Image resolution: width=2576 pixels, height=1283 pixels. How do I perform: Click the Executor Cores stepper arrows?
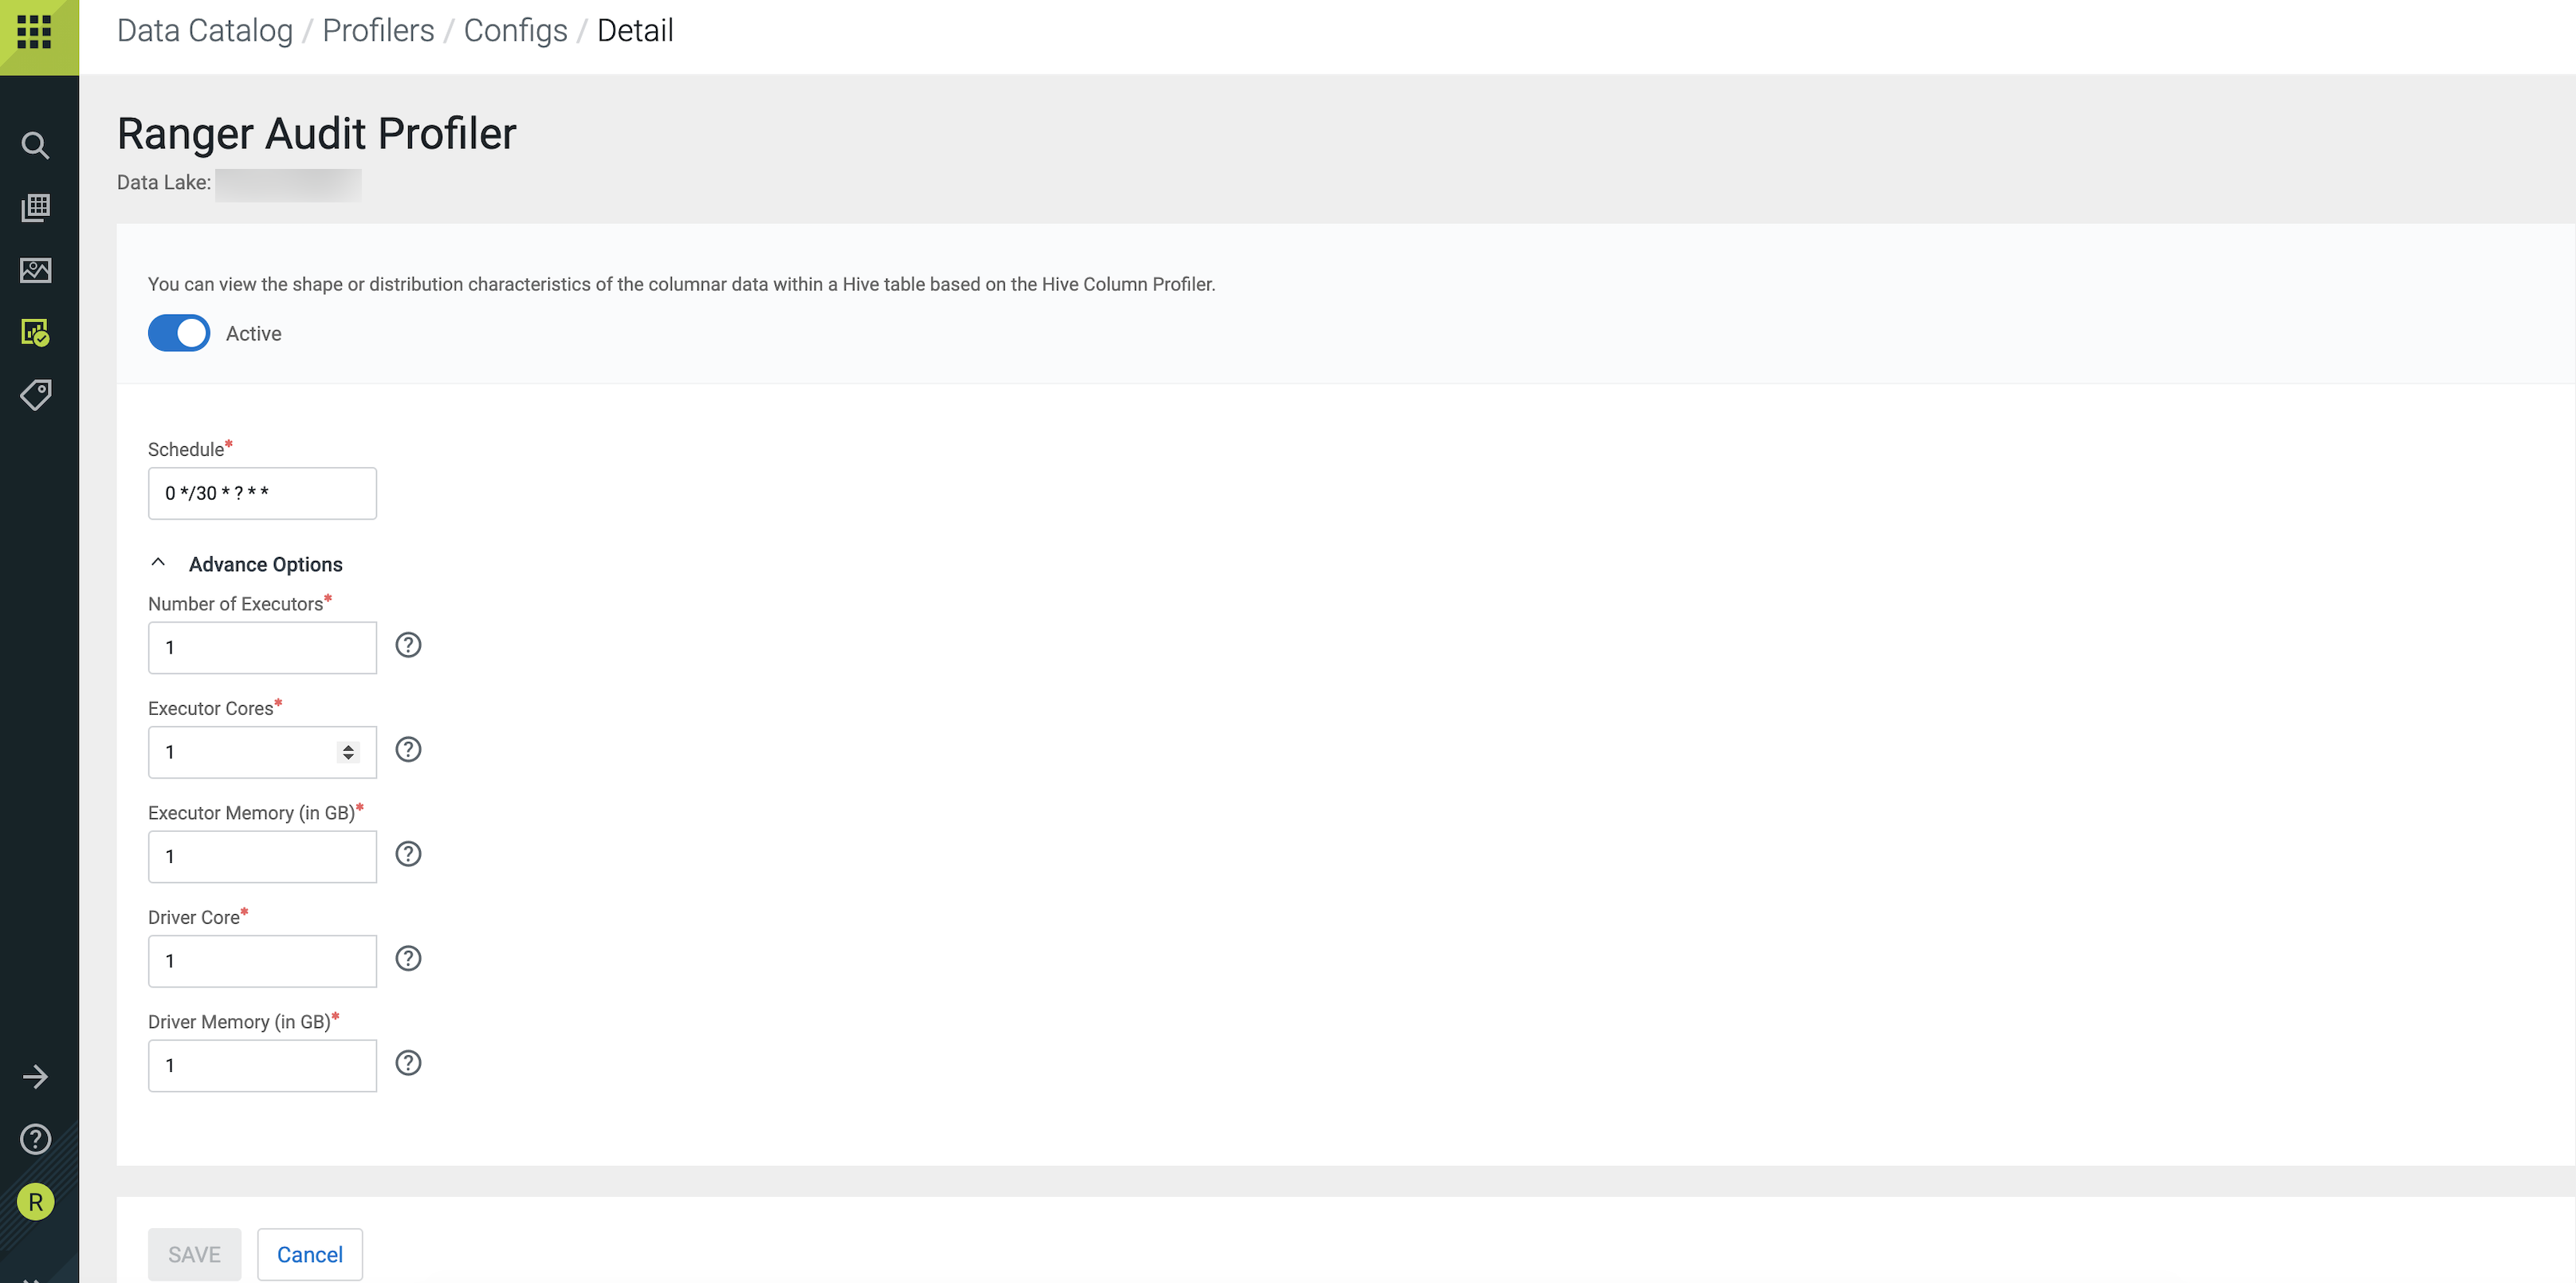(348, 752)
